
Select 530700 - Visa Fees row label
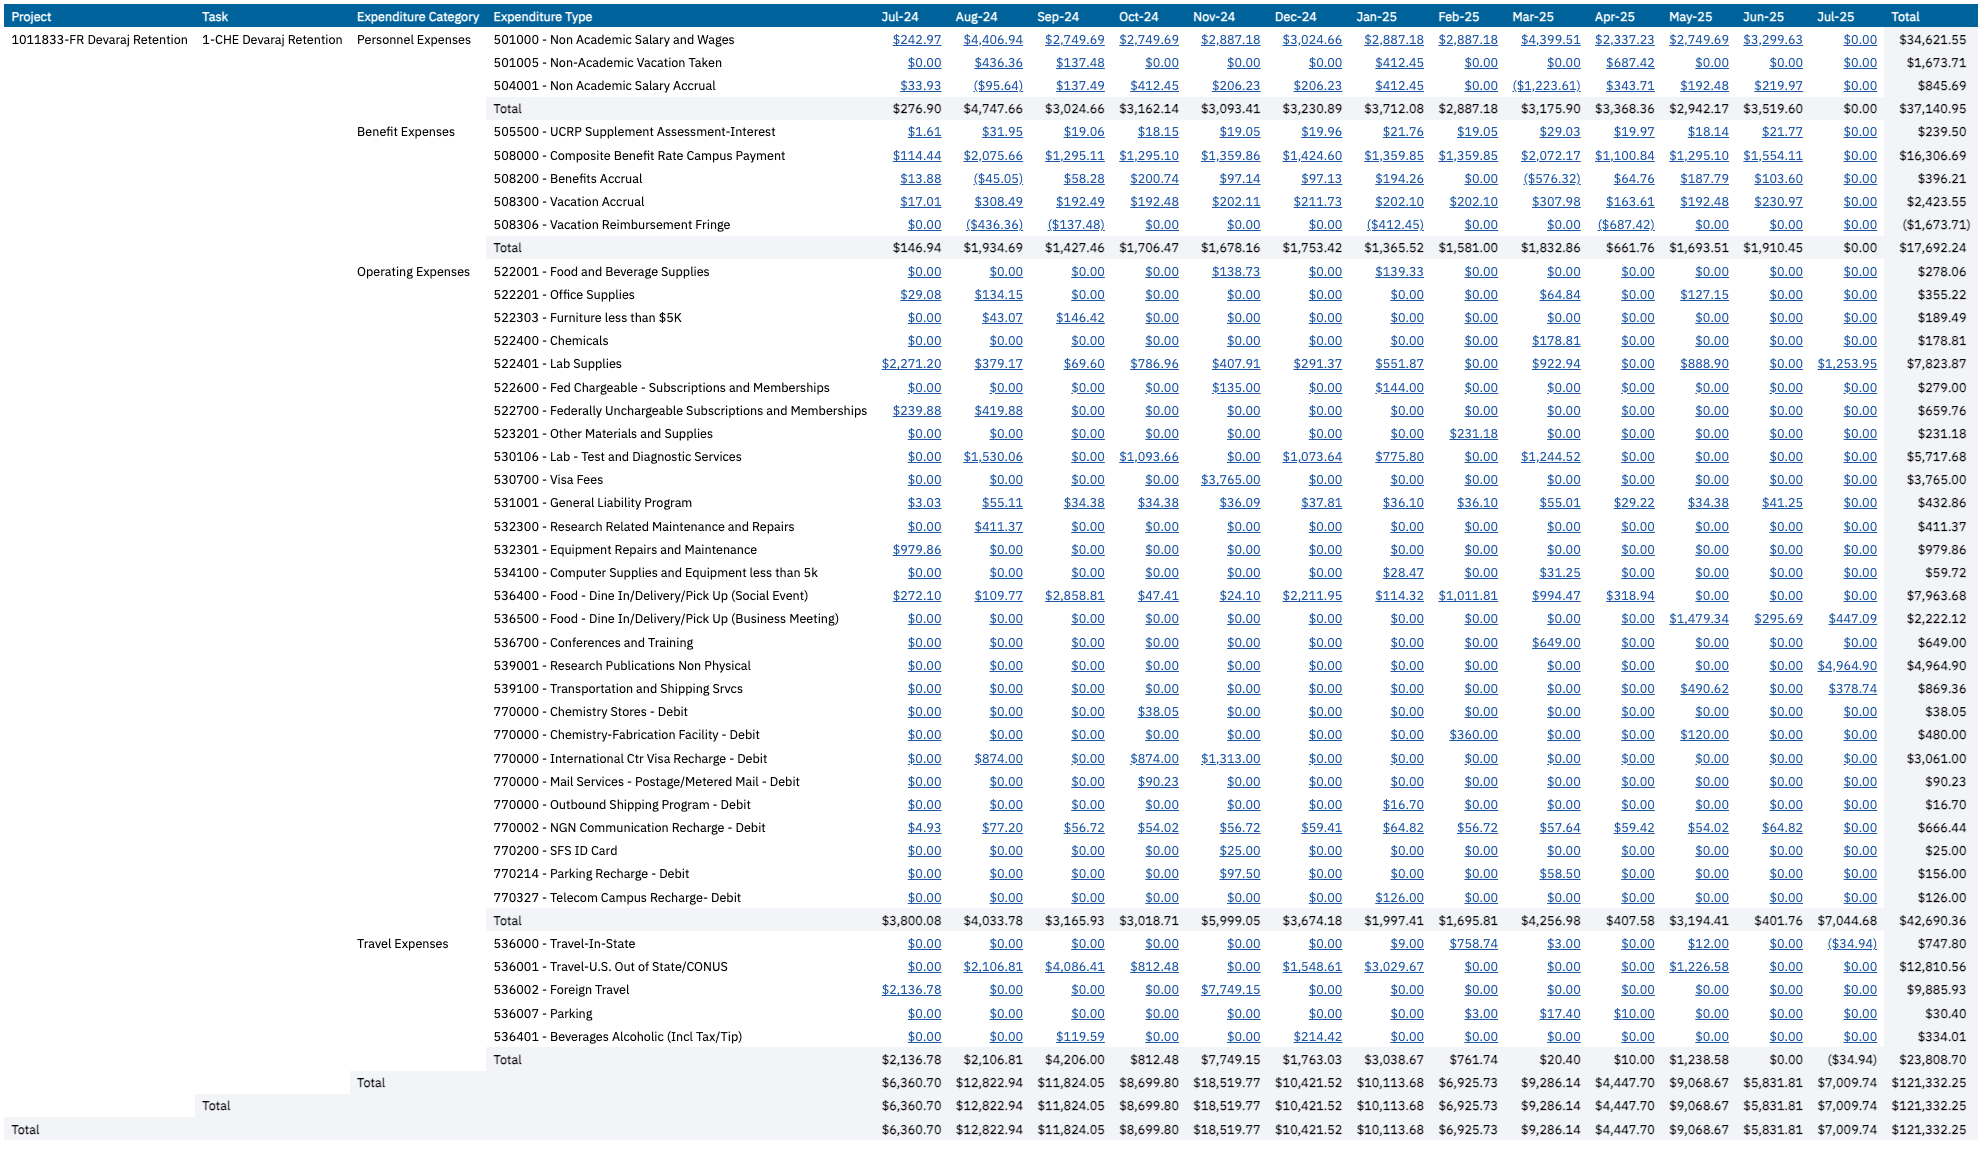pyautogui.click(x=548, y=480)
